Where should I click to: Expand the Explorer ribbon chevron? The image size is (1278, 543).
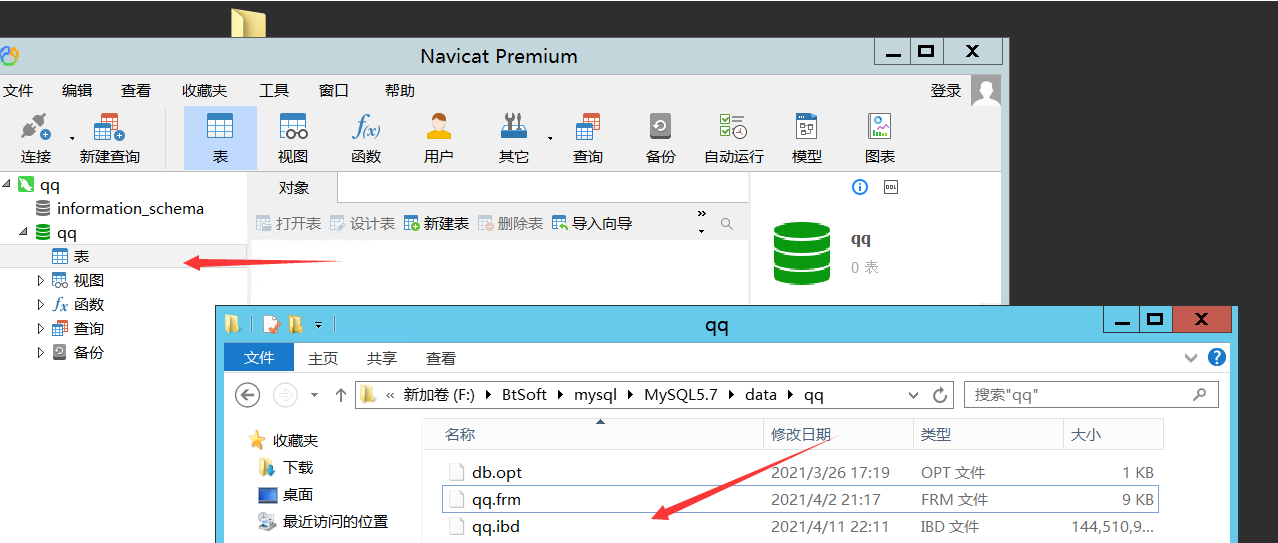point(1191,357)
